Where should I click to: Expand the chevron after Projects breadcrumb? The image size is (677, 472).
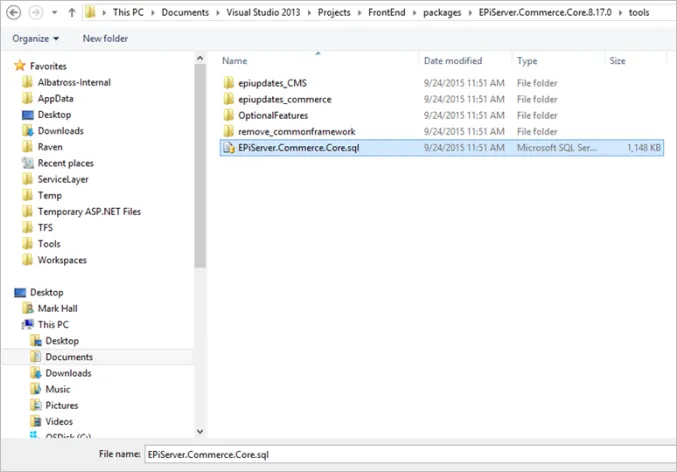point(359,13)
